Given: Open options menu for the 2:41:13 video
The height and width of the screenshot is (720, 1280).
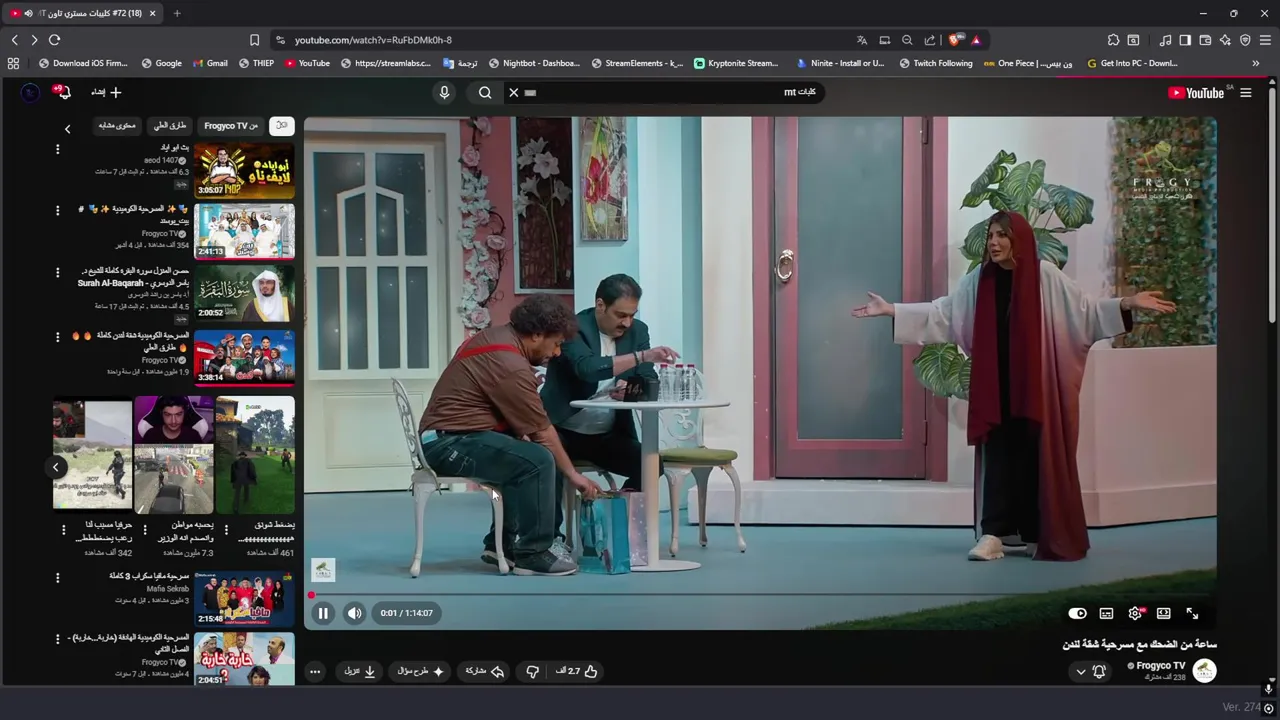Looking at the screenshot, I should pos(57,211).
